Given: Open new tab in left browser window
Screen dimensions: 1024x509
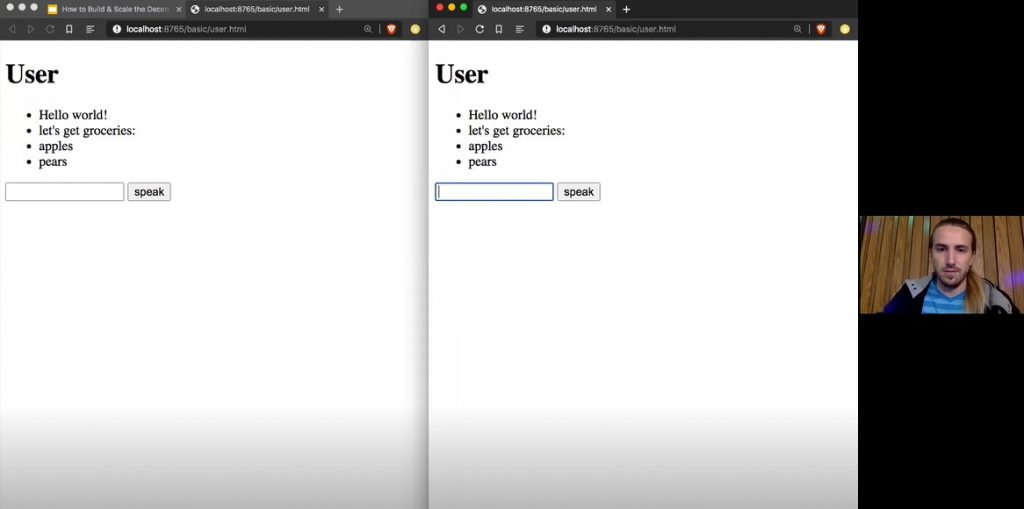Looking at the screenshot, I should (339, 9).
